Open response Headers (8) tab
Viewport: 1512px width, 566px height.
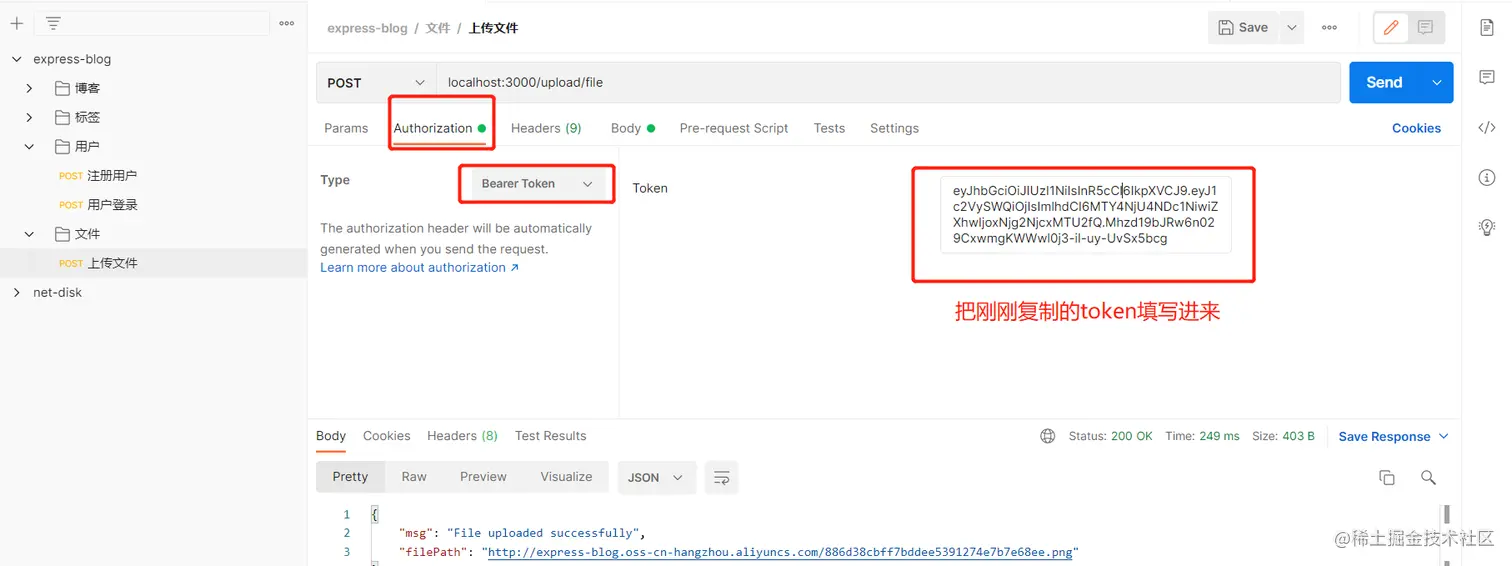pos(462,436)
